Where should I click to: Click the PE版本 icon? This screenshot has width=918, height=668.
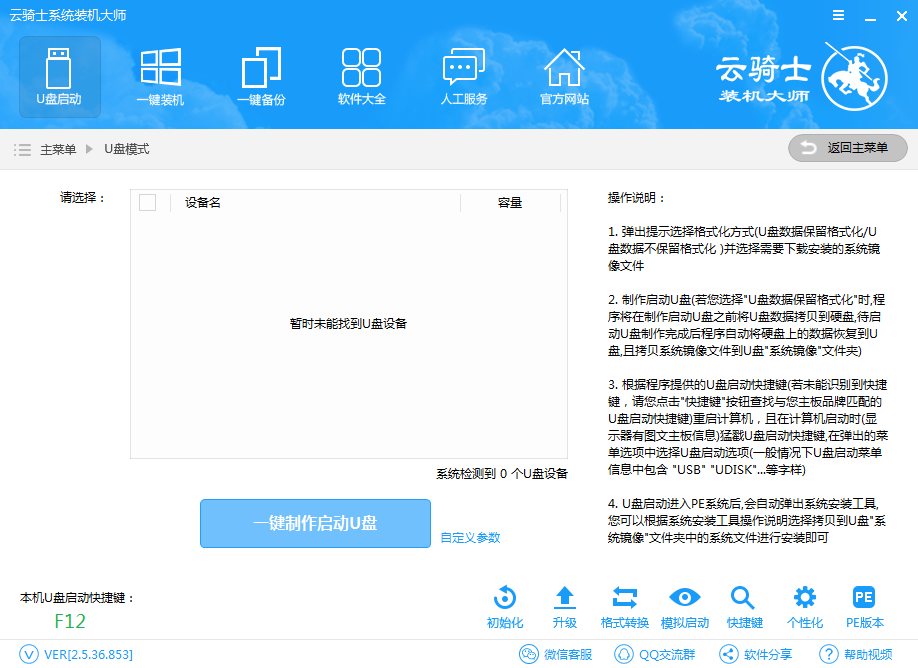864,598
